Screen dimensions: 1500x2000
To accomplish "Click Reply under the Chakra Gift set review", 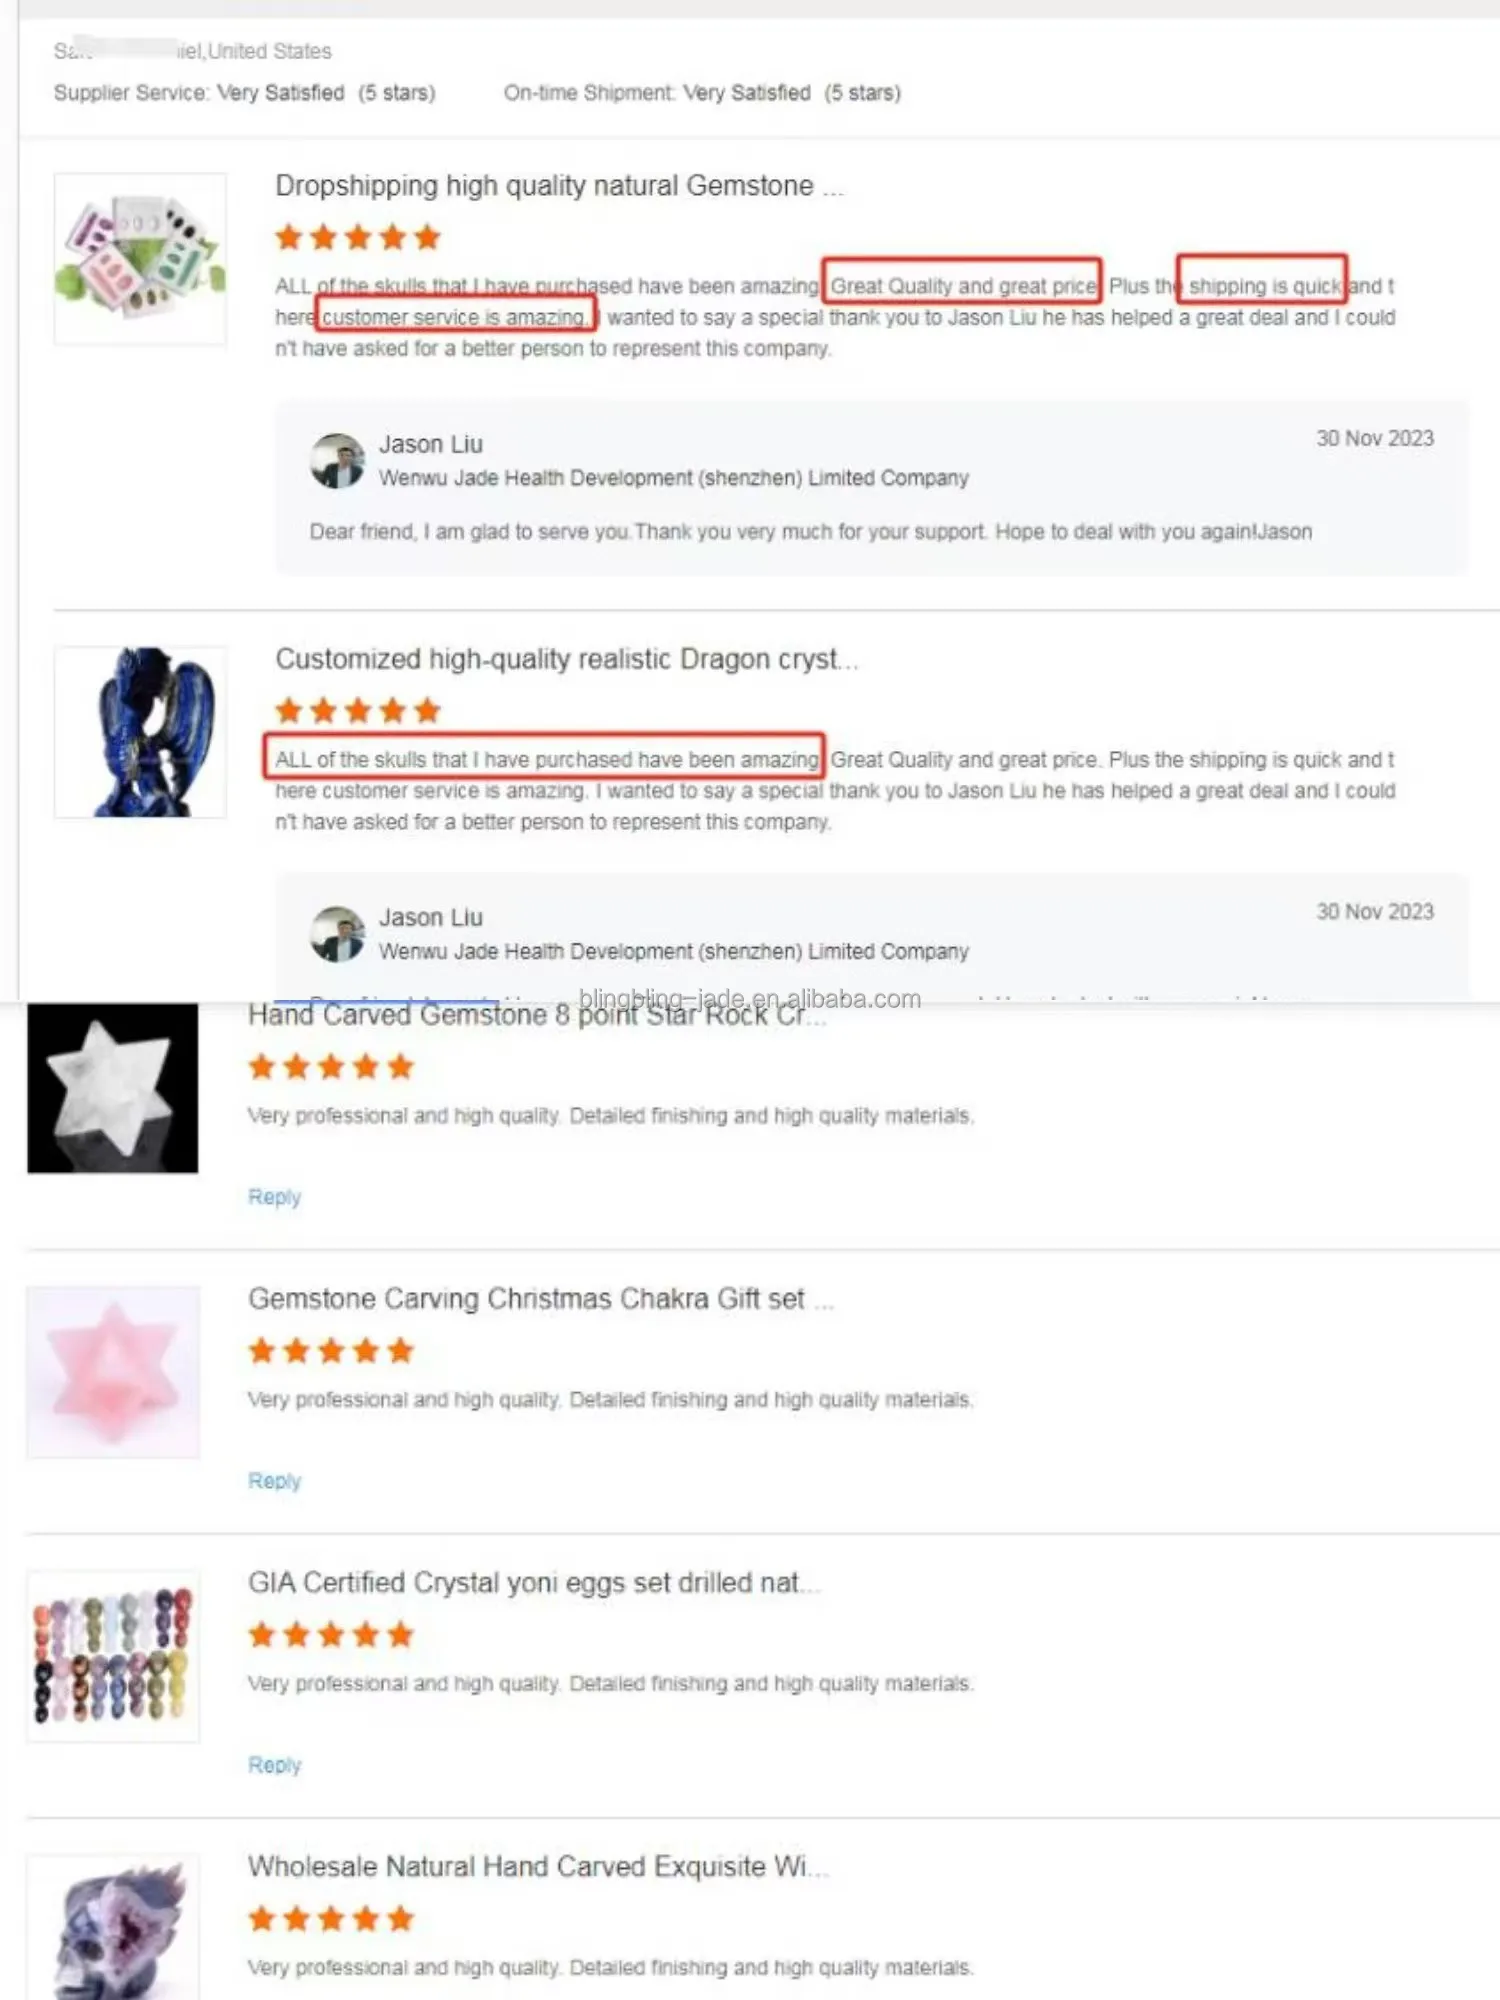I will [x=274, y=1481].
